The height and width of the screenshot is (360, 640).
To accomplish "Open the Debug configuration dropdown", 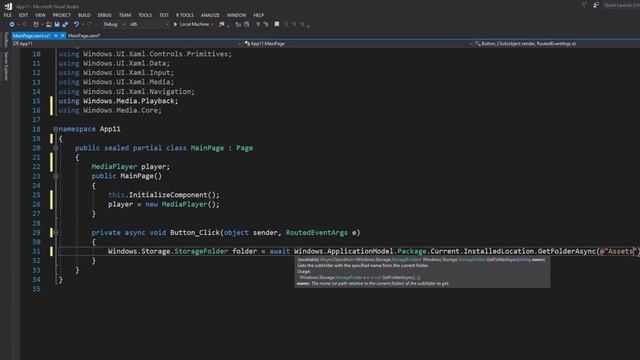I will tap(113, 24).
